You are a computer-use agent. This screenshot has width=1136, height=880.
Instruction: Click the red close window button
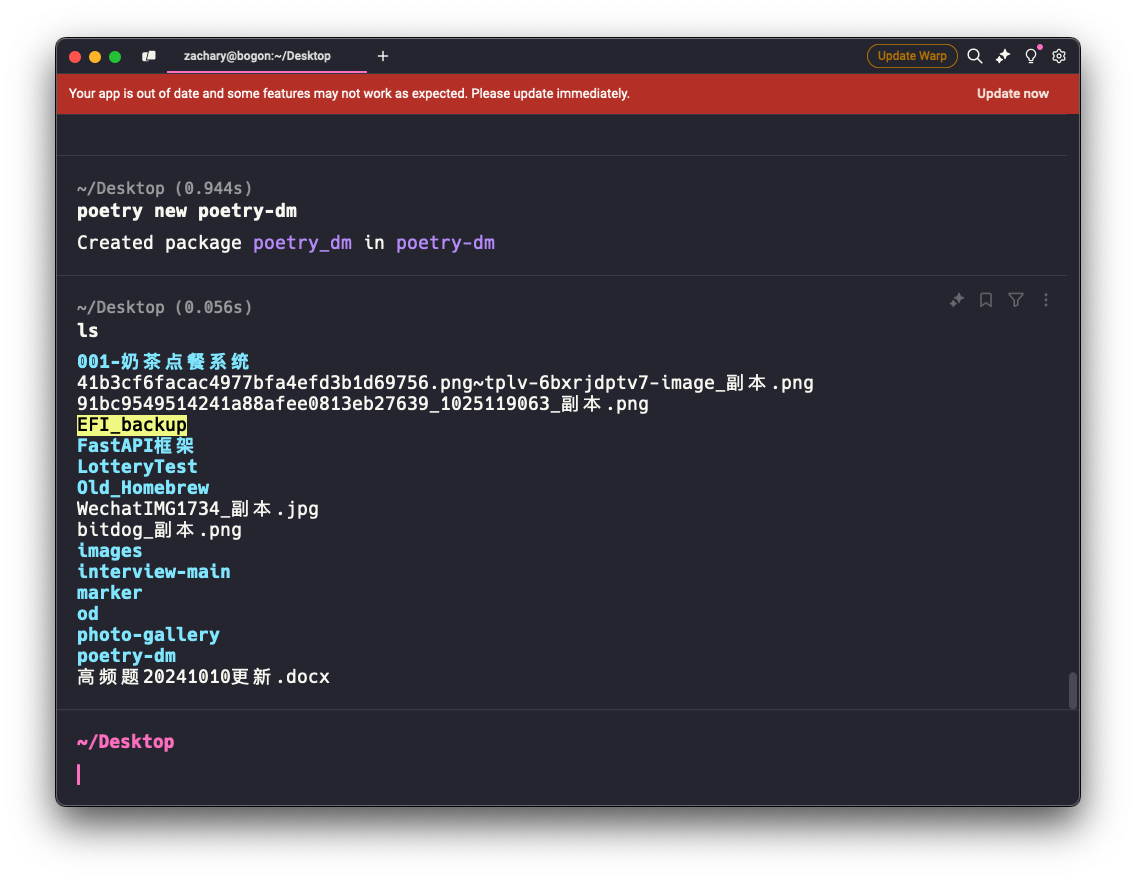point(75,56)
